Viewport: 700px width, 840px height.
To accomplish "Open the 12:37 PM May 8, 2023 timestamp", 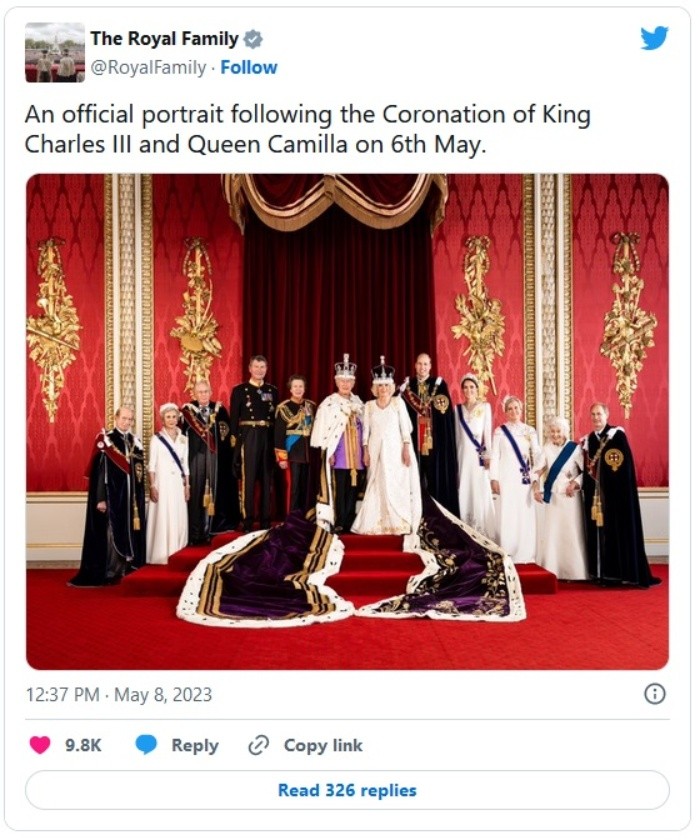I will point(119,695).
